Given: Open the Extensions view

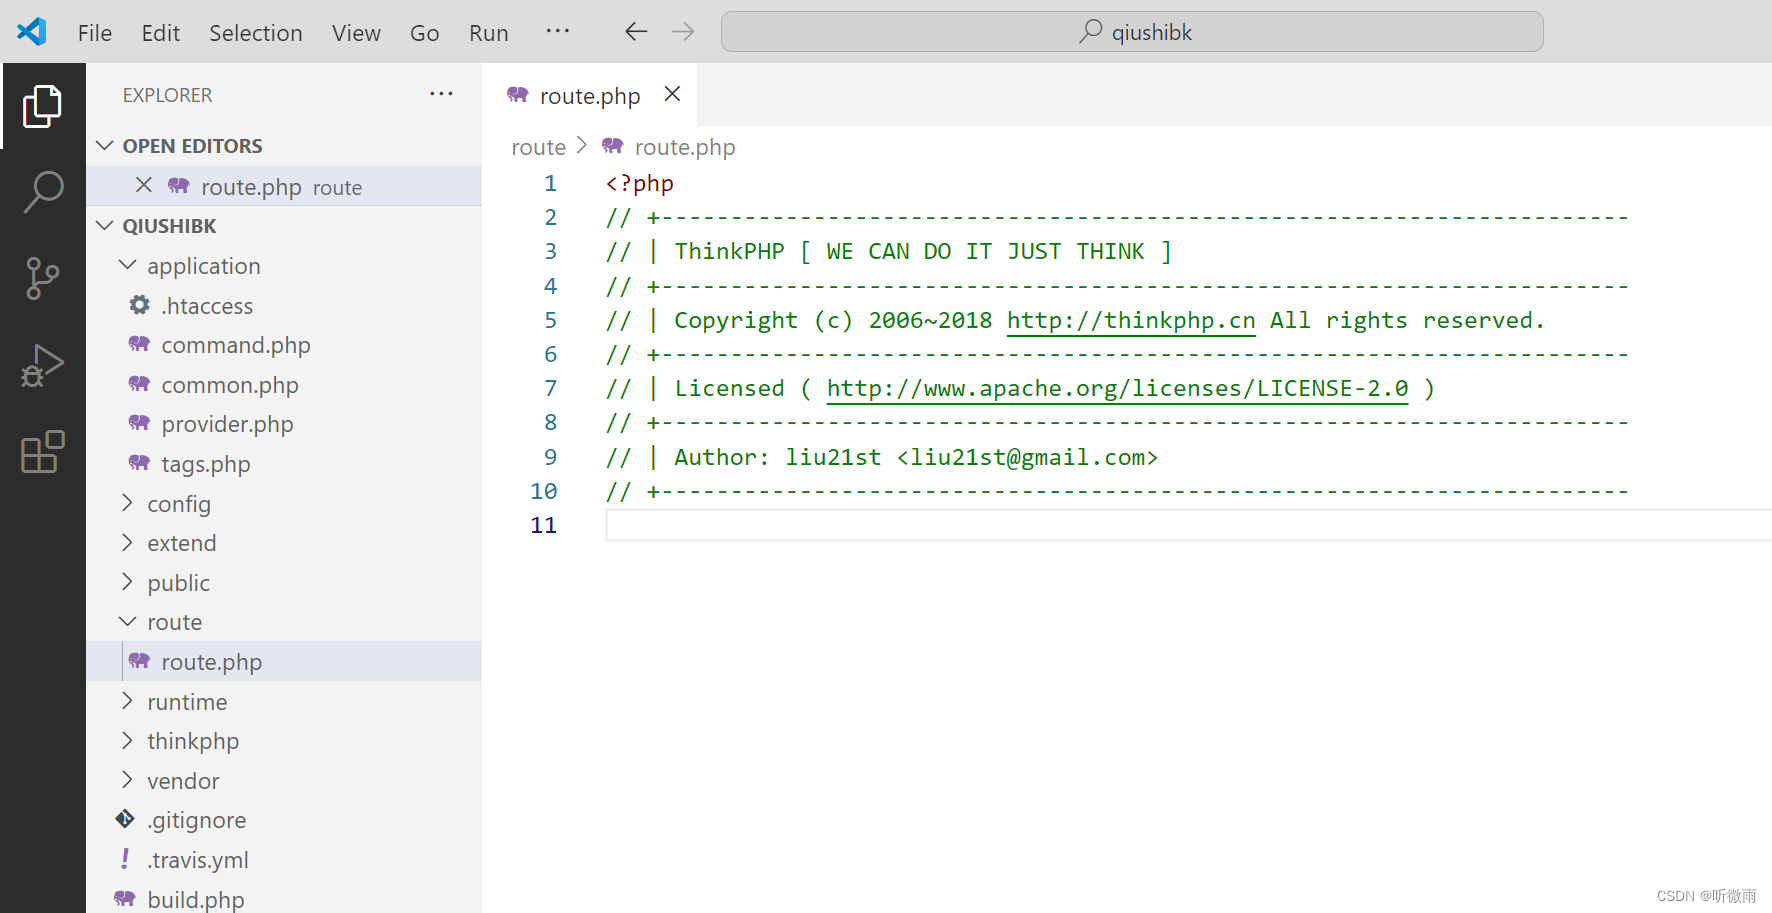Looking at the screenshot, I should tap(42, 452).
